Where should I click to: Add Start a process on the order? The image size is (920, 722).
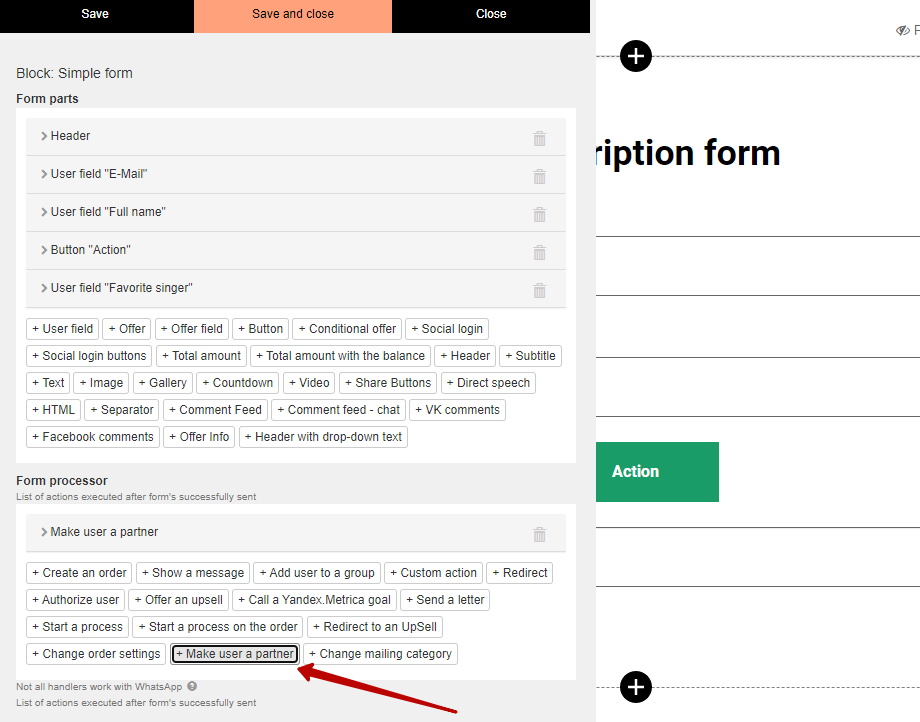pos(218,627)
